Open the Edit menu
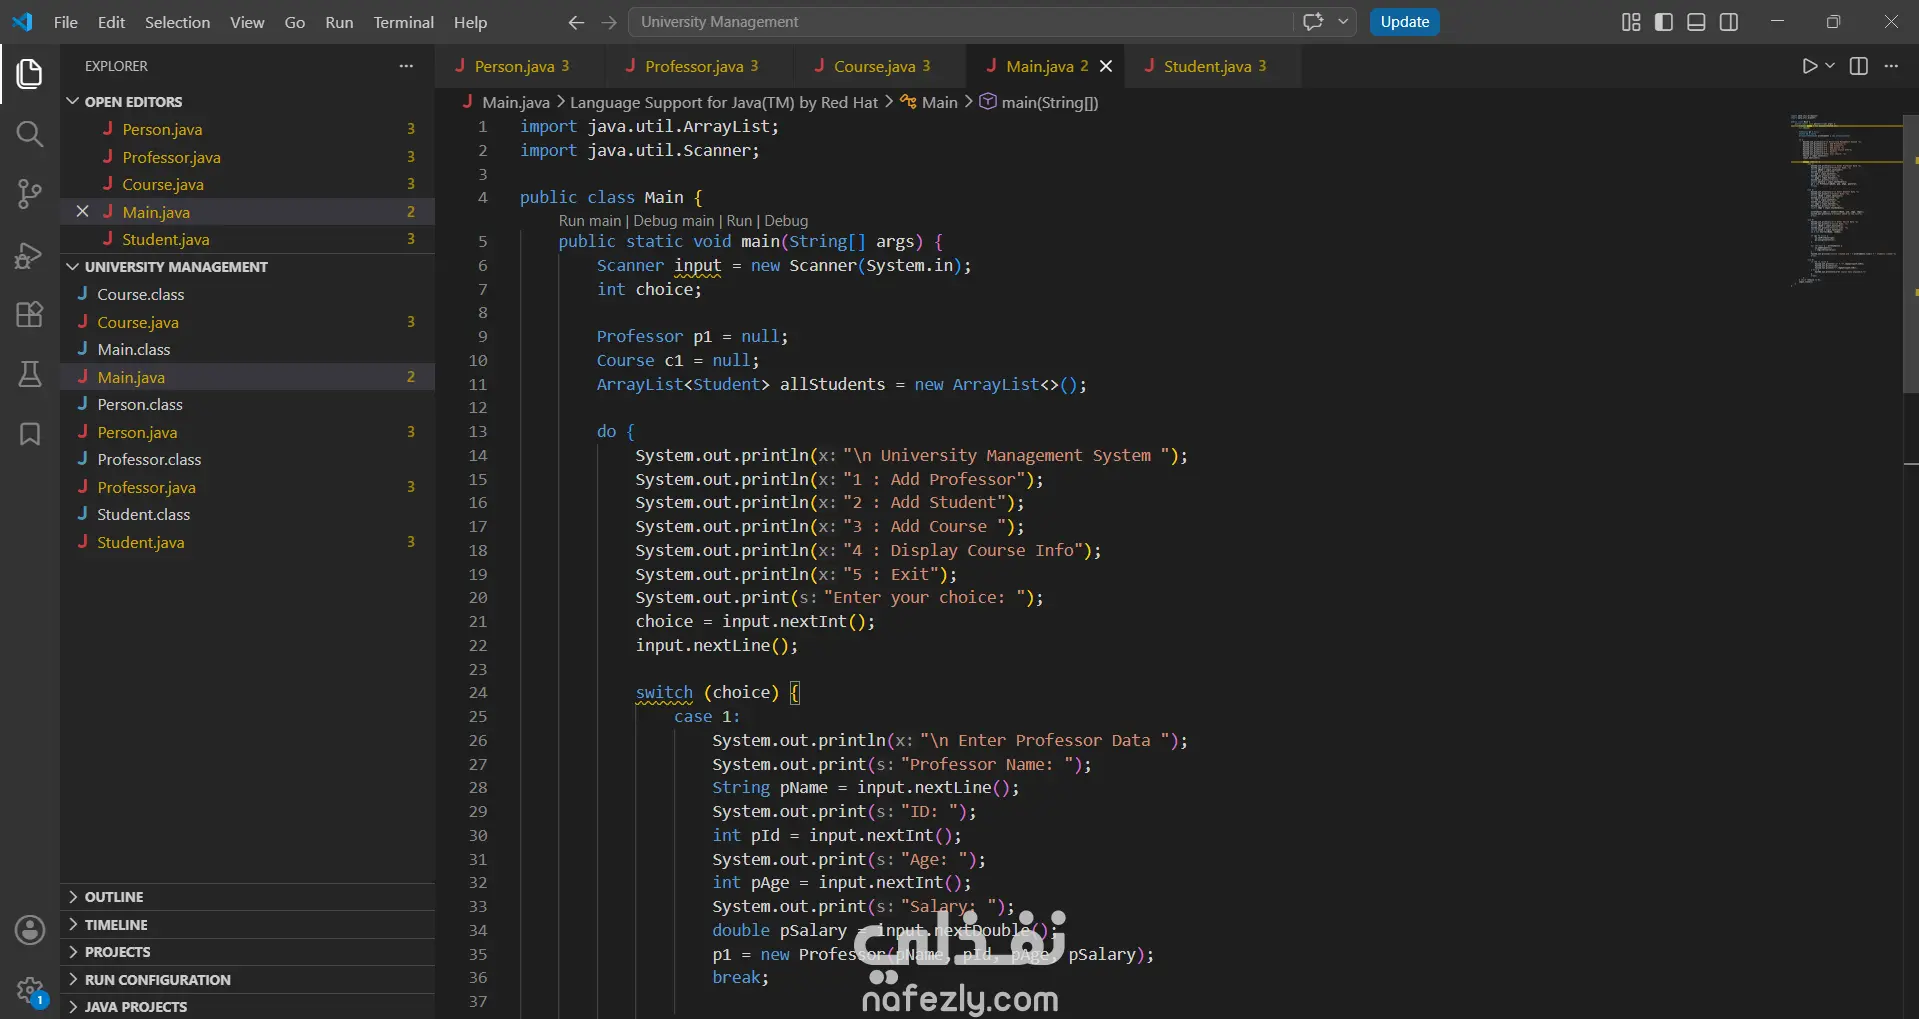This screenshot has width=1919, height=1019. [x=111, y=22]
